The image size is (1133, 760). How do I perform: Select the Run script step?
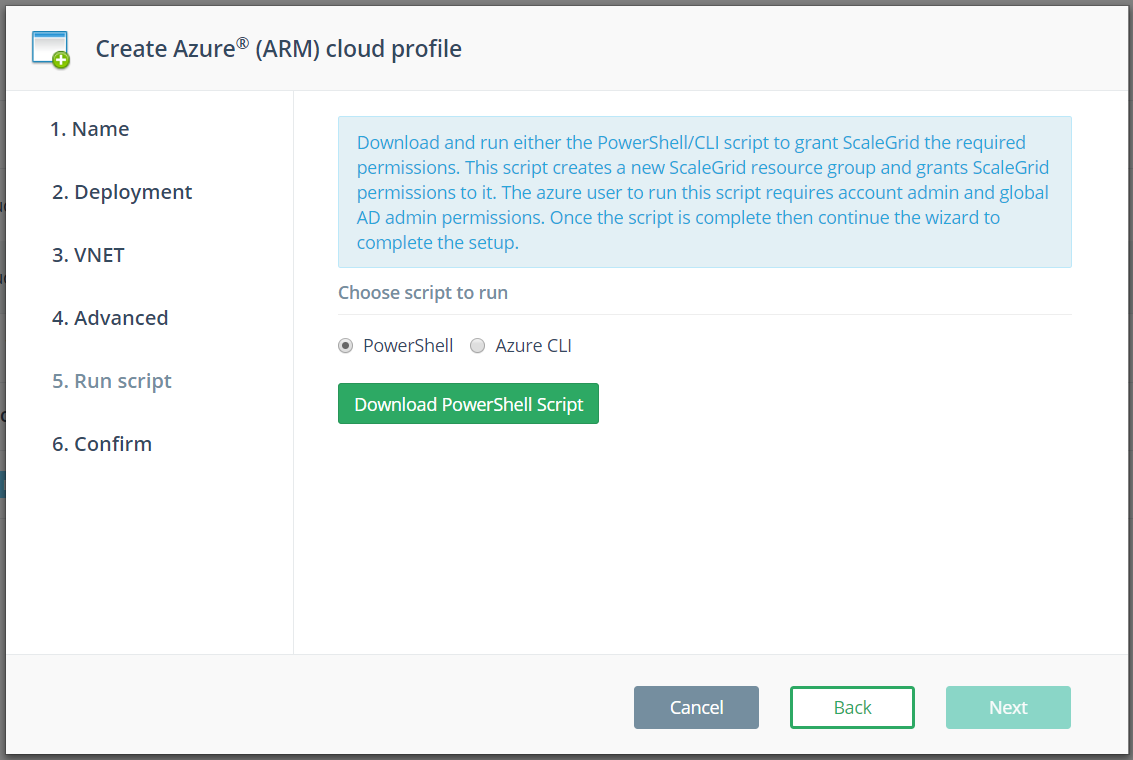(111, 380)
